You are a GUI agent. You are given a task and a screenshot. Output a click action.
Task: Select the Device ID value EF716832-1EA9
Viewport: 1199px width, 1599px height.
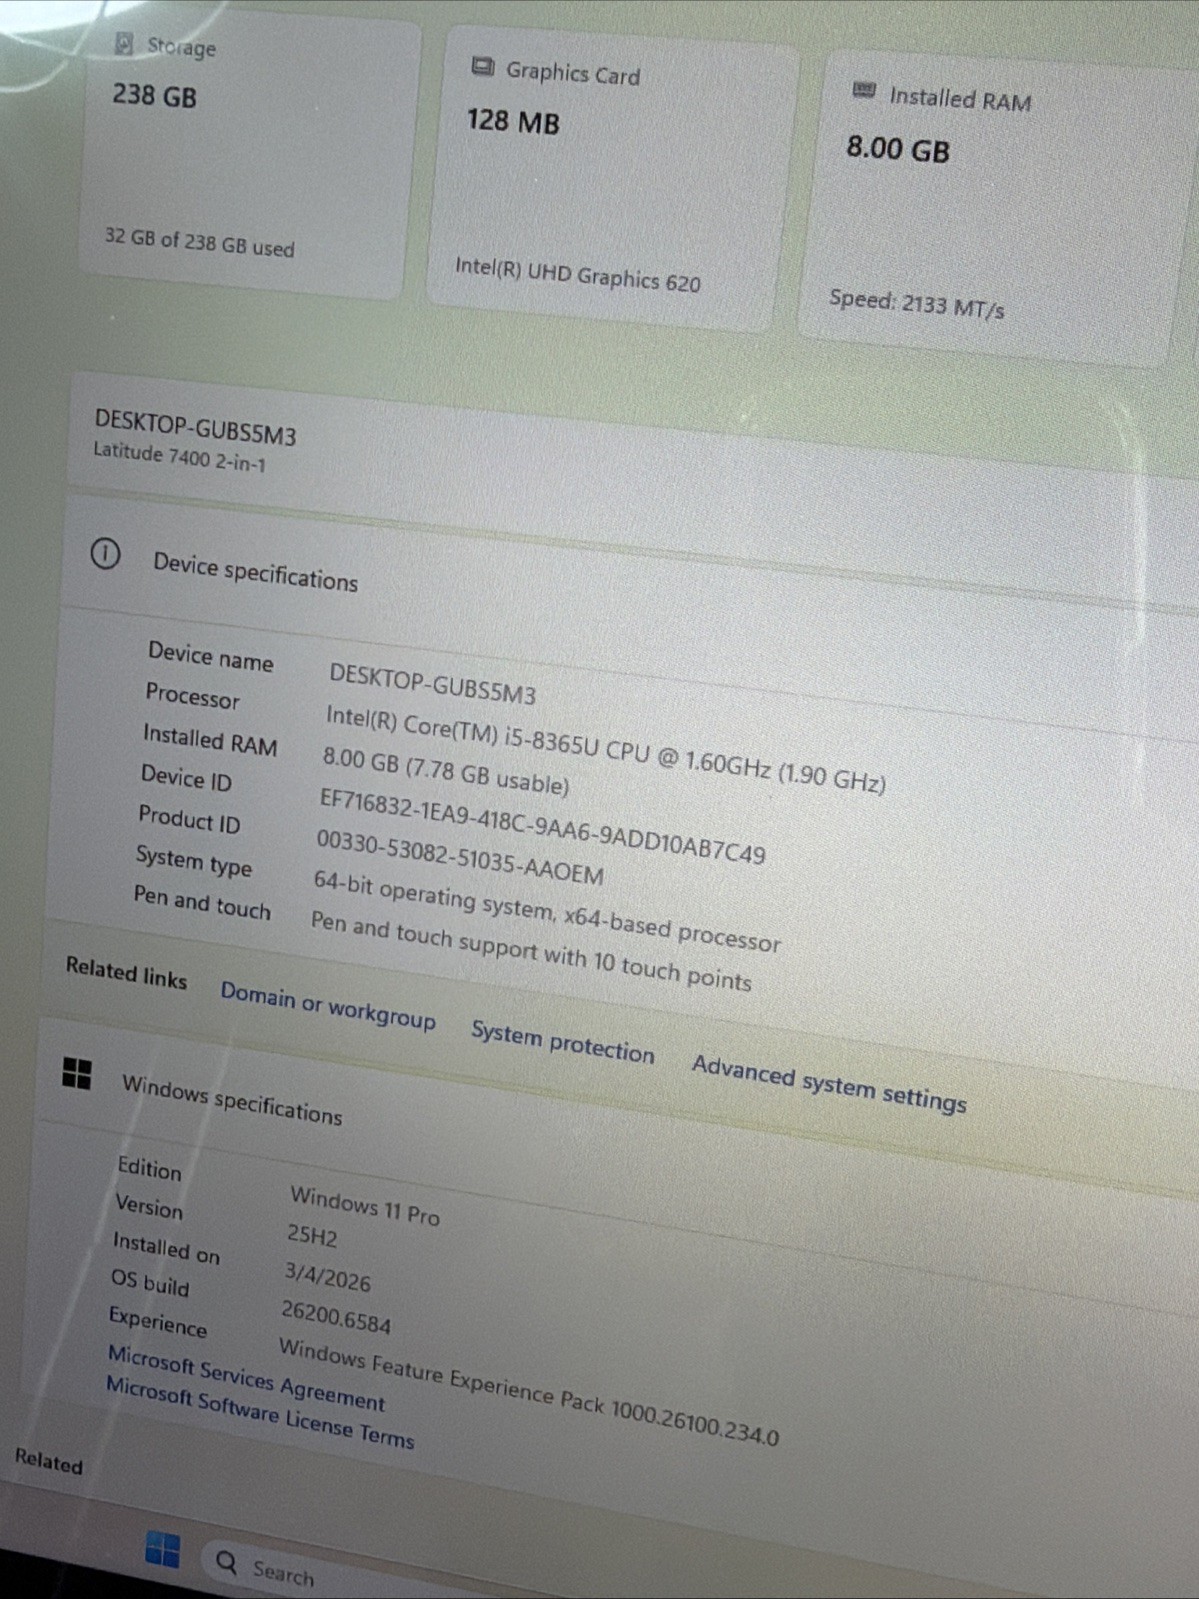(542, 826)
